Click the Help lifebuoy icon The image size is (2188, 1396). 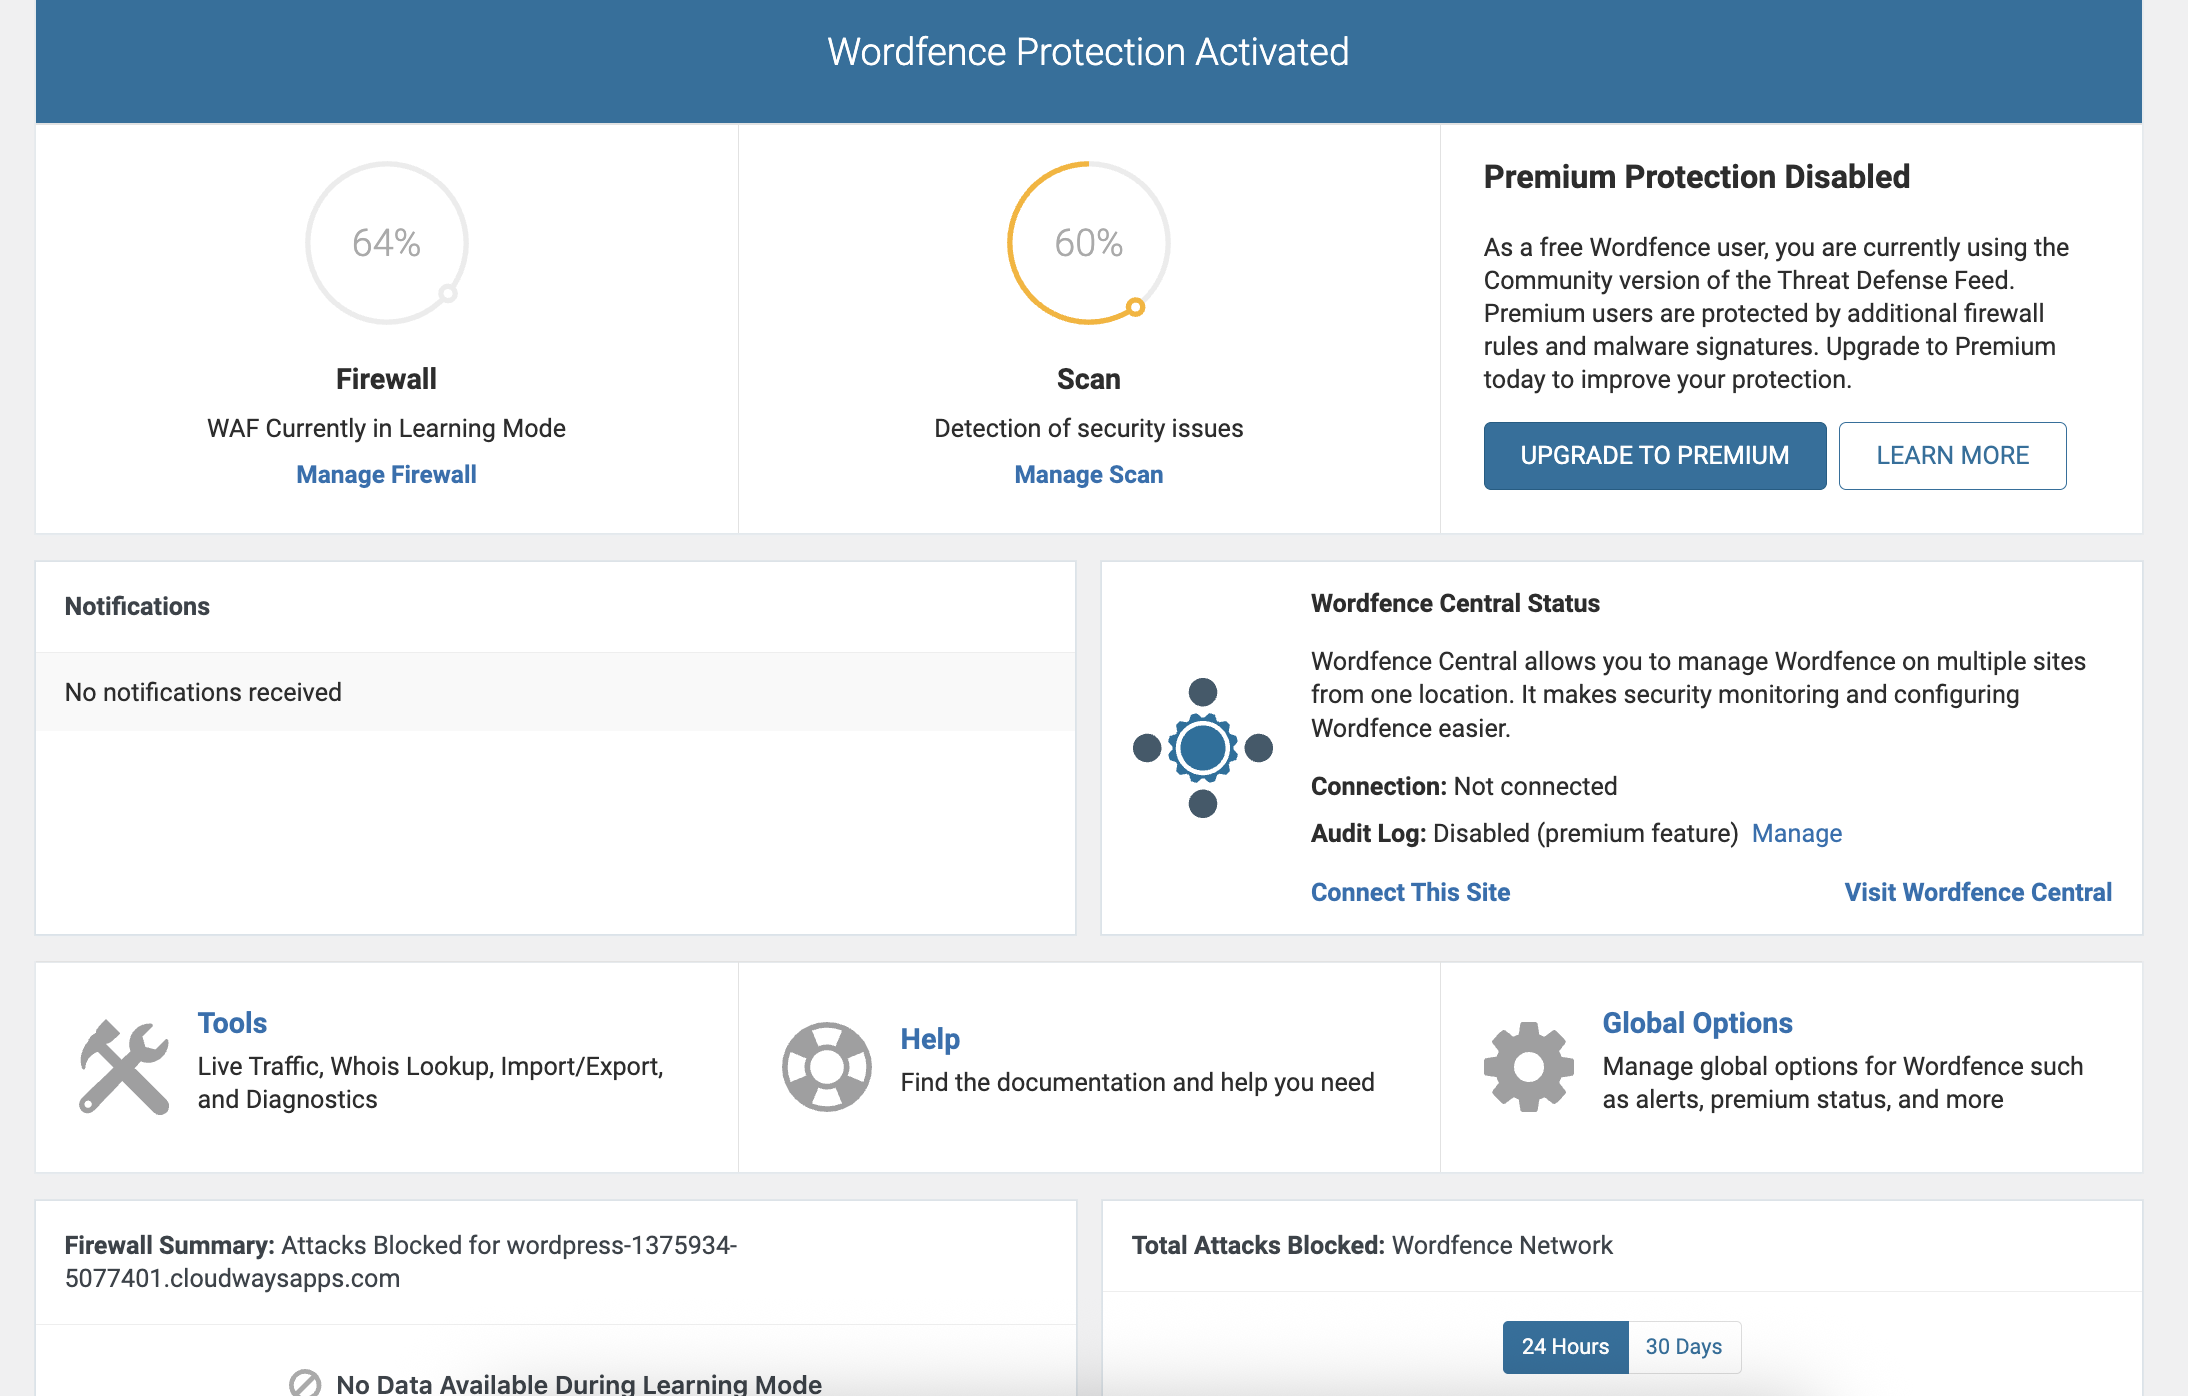(826, 1066)
